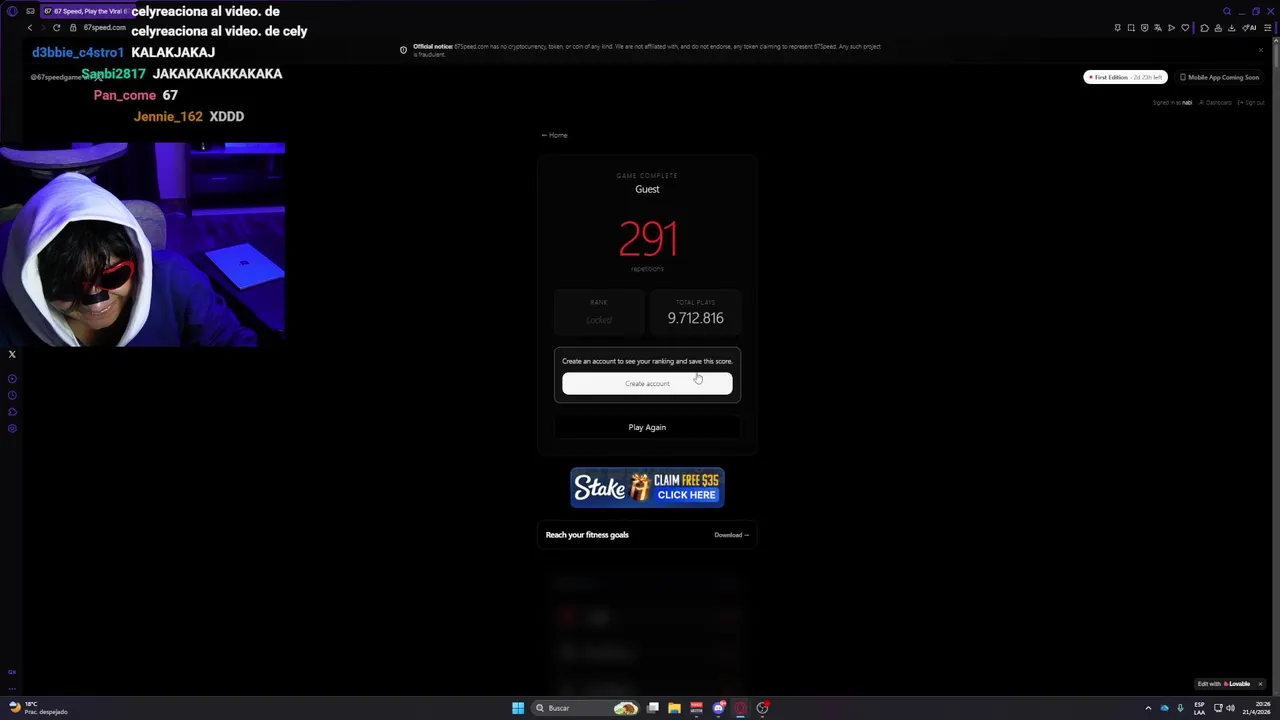Click the Edit with Lovable badge
Image resolution: width=1280 pixels, height=720 pixels.
tap(1224, 684)
